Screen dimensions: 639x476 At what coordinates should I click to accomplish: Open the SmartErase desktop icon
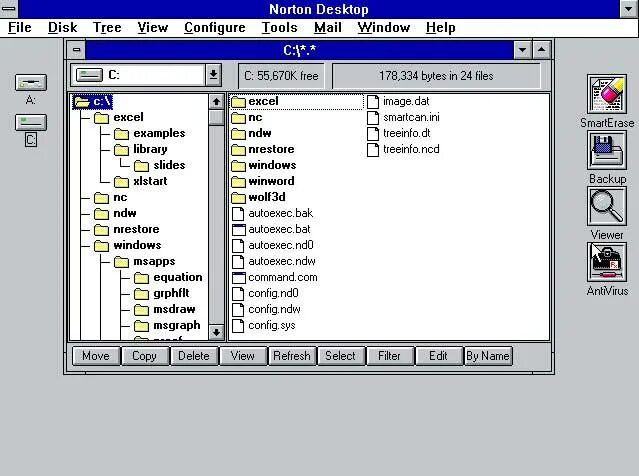tap(607, 95)
